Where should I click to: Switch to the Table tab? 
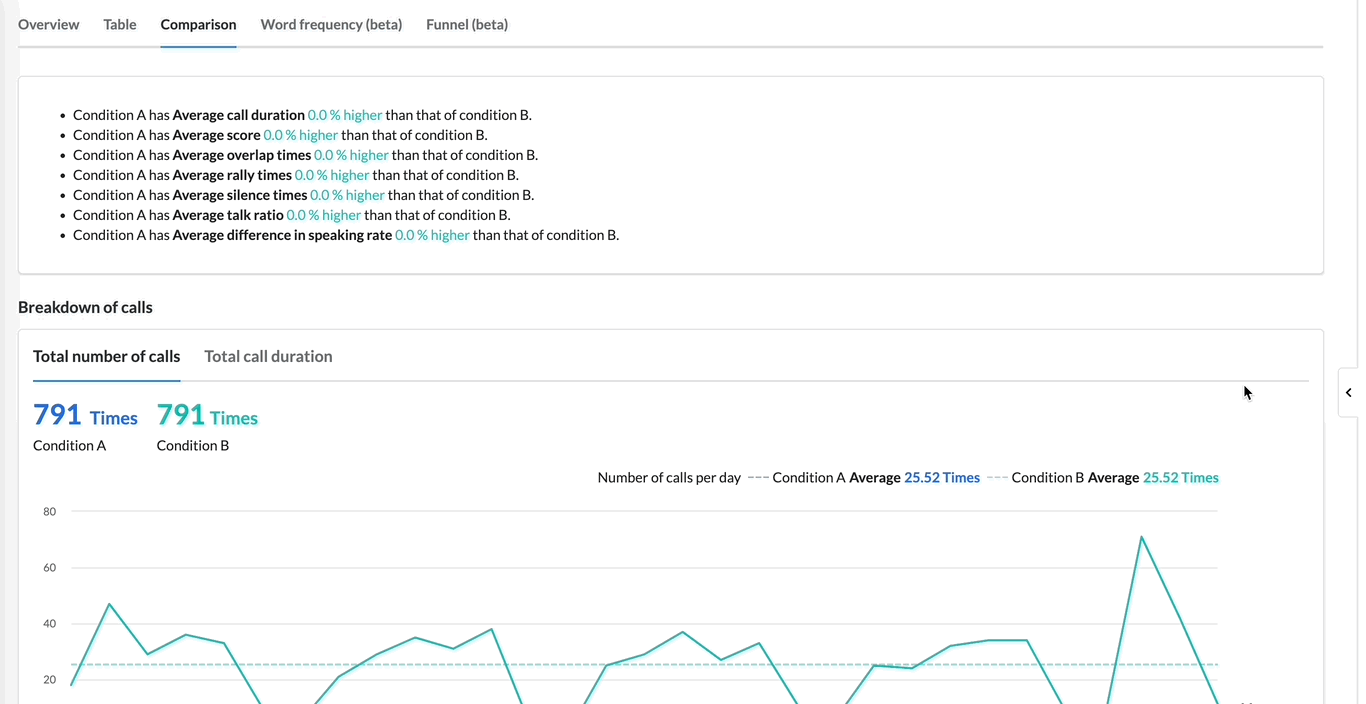120,24
